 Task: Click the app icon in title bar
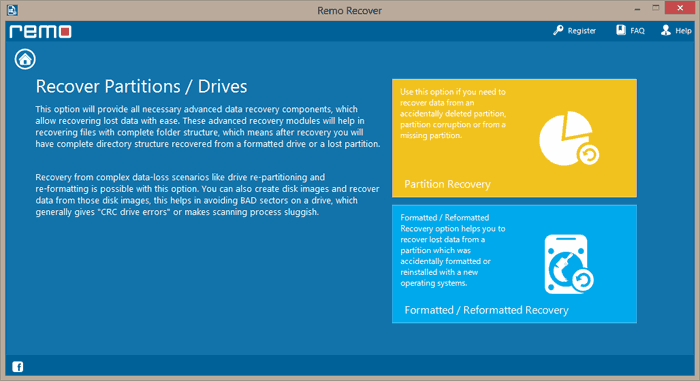[12, 10]
